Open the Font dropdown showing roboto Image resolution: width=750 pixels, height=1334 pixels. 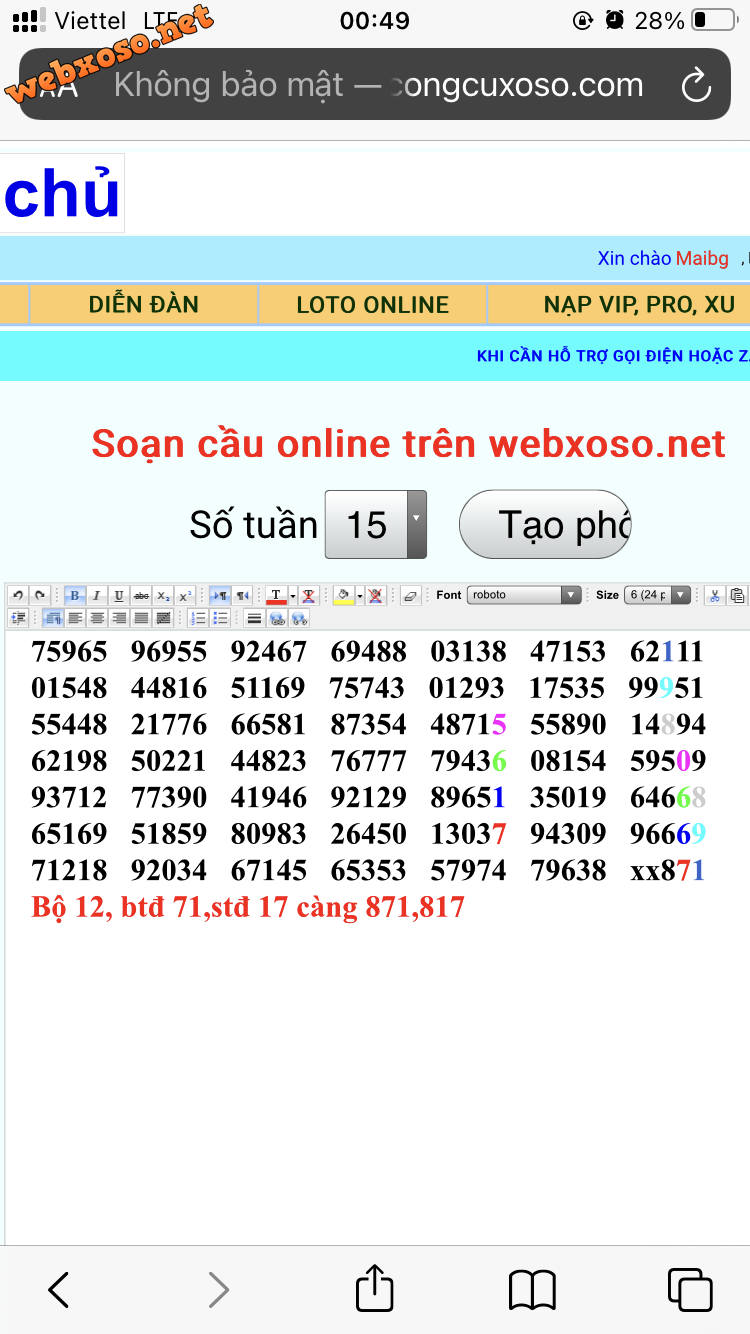coord(524,595)
